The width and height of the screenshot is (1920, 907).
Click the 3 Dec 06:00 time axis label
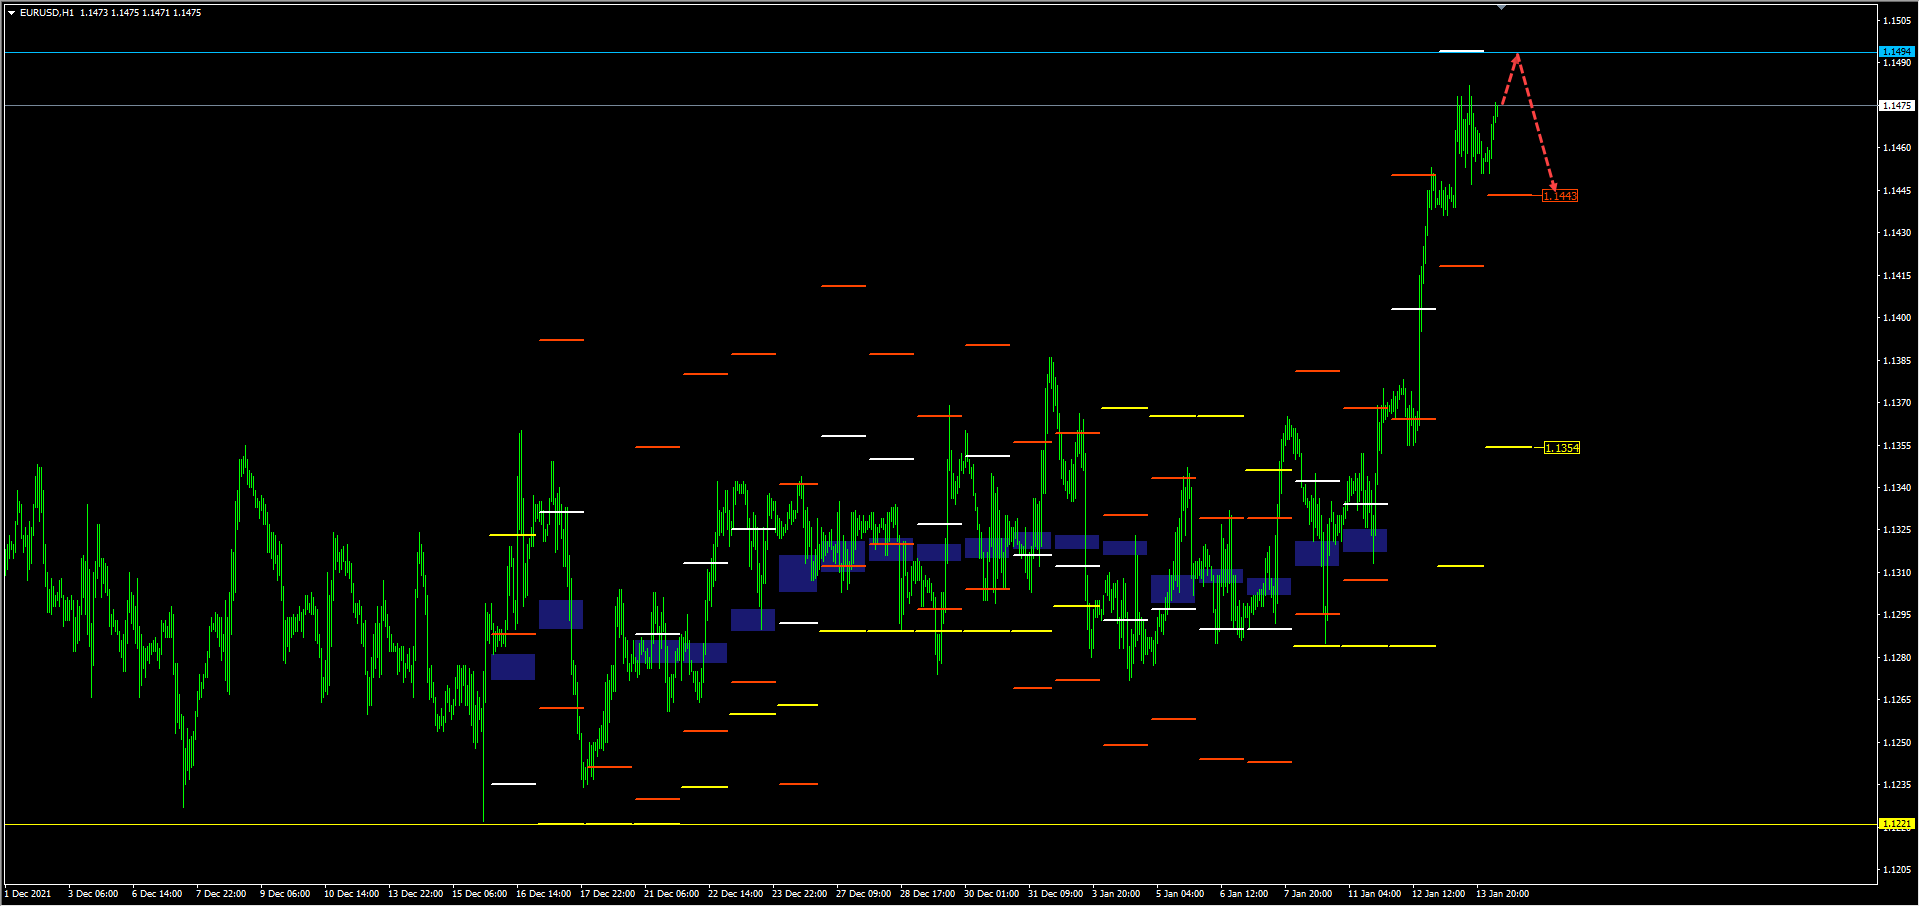pos(93,894)
